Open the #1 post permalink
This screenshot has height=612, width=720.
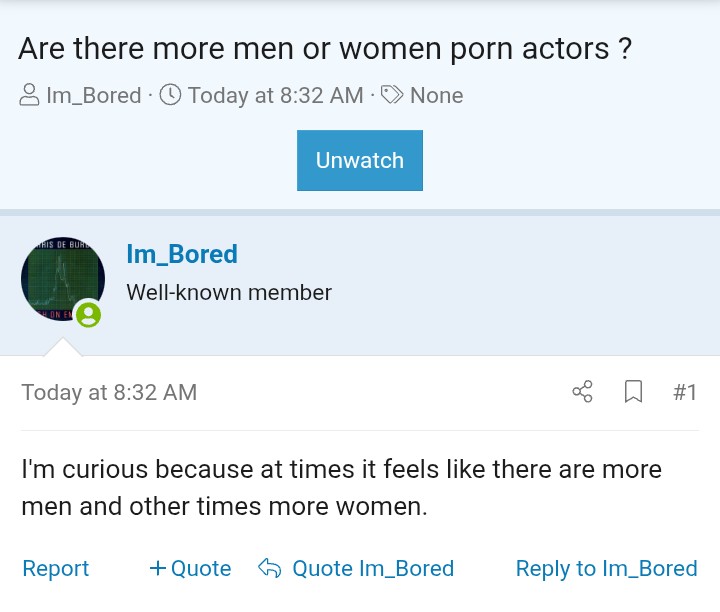point(684,392)
